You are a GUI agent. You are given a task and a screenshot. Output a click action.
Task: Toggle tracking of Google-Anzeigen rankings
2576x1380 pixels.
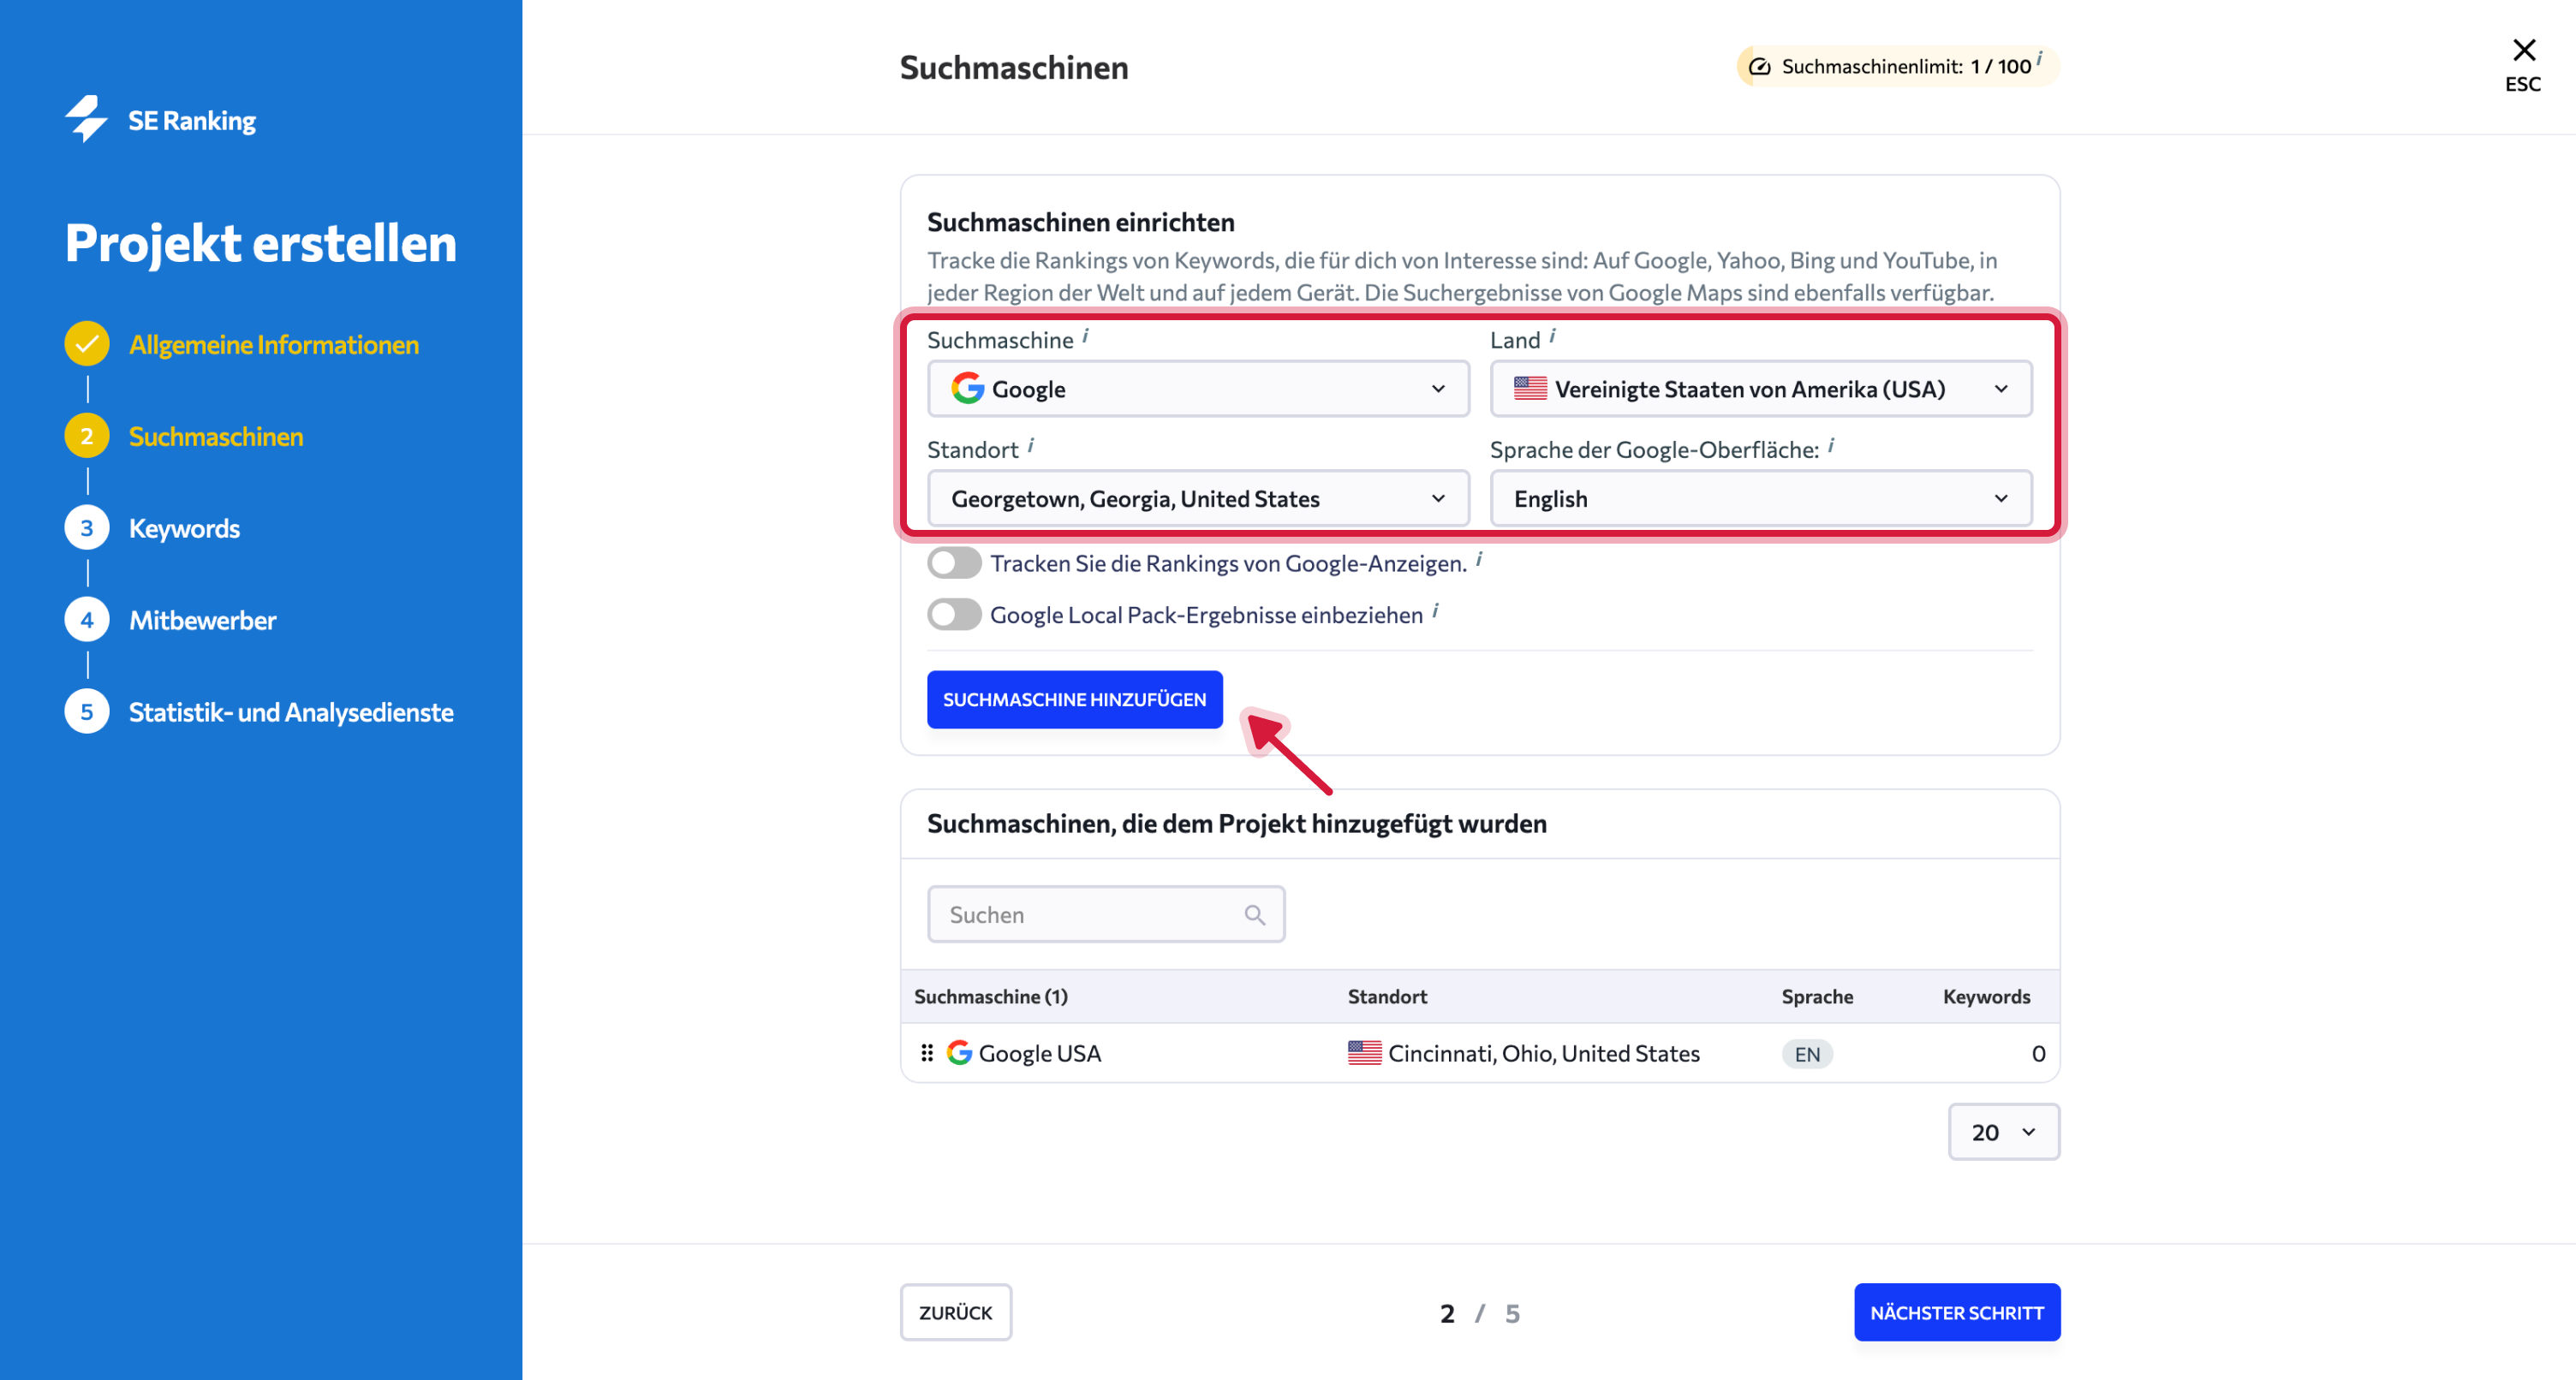[954, 563]
